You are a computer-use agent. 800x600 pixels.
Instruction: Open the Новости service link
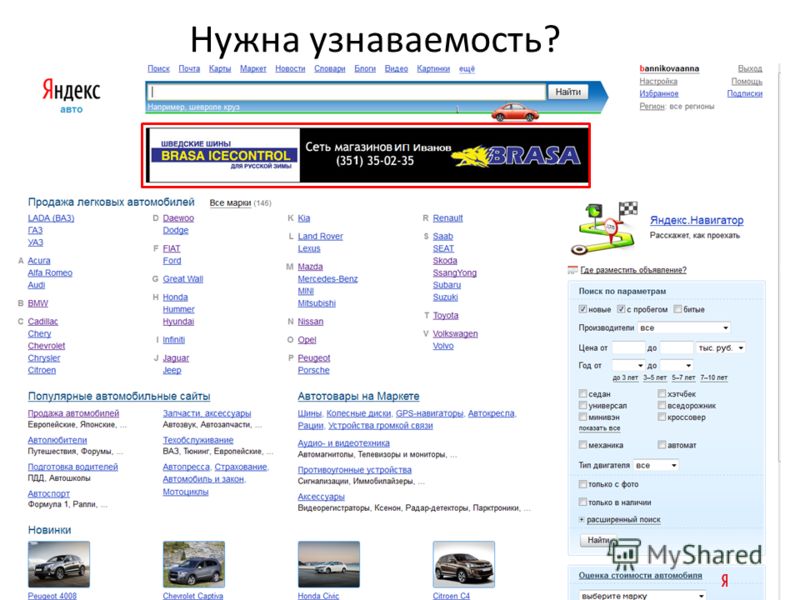[290, 68]
